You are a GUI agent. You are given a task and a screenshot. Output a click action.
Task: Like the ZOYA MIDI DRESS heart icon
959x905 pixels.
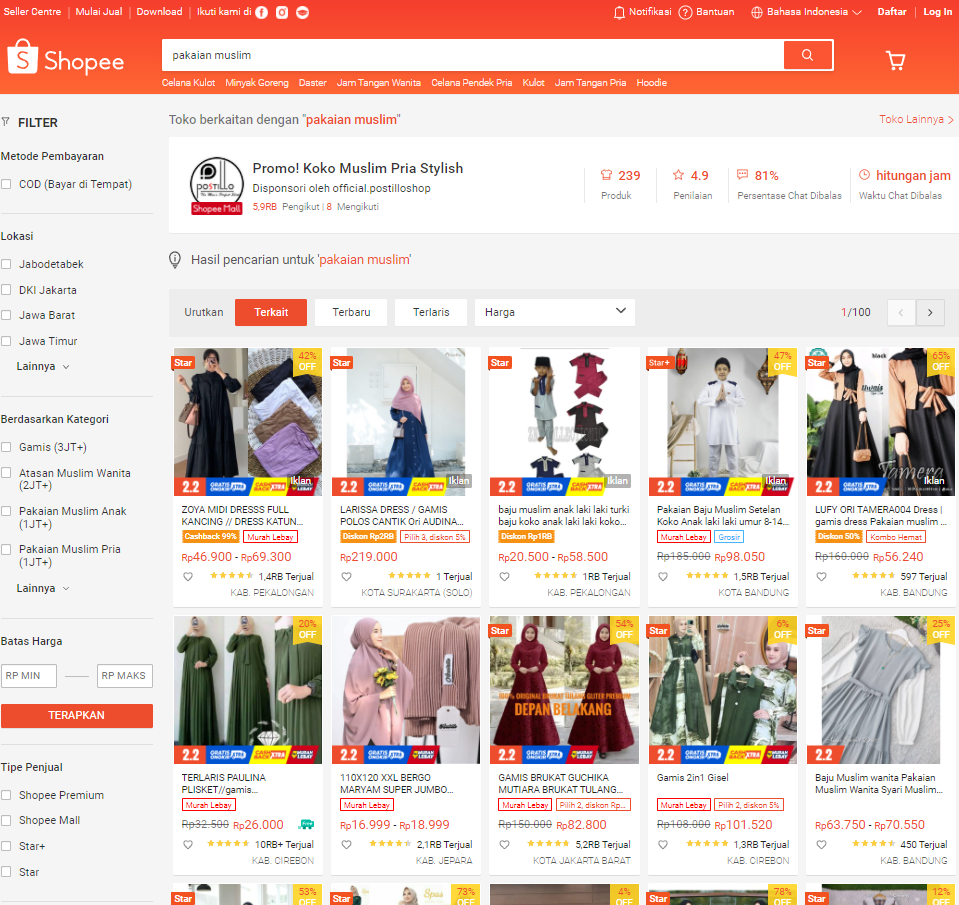point(188,576)
